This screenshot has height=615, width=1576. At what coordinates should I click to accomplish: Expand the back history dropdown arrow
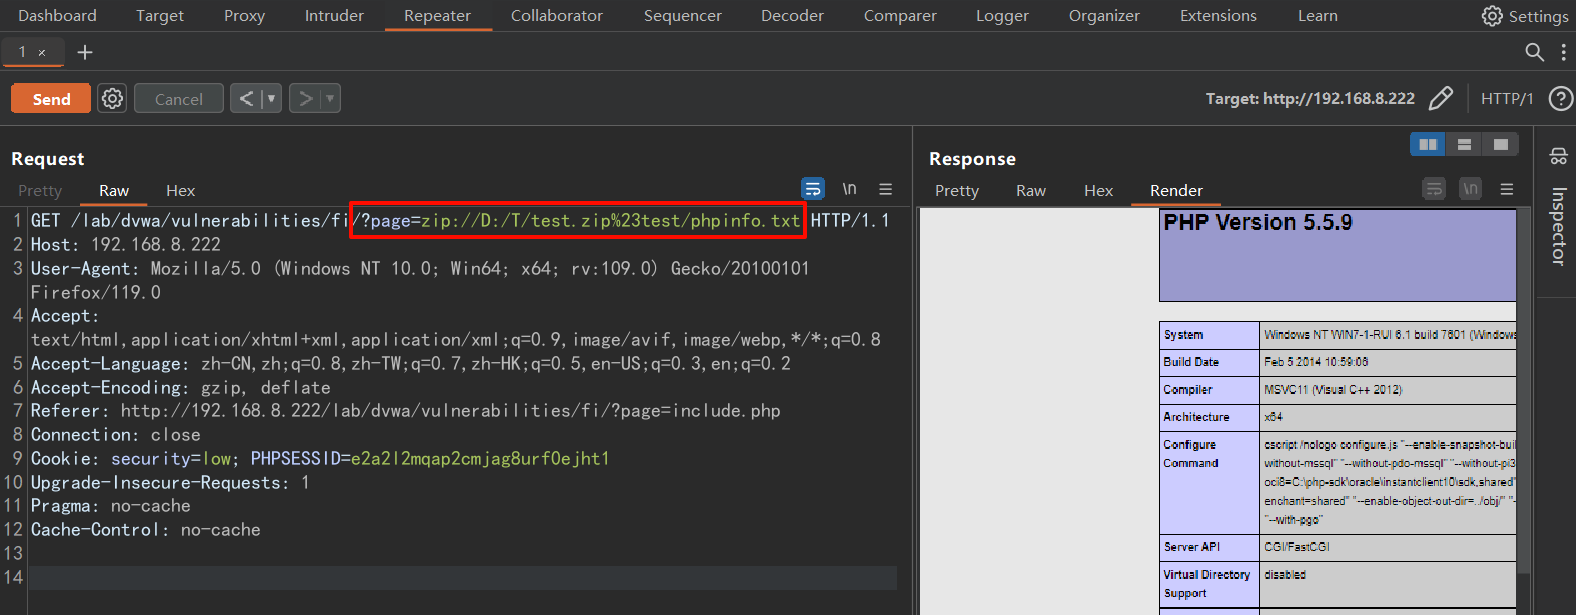[x=271, y=98]
